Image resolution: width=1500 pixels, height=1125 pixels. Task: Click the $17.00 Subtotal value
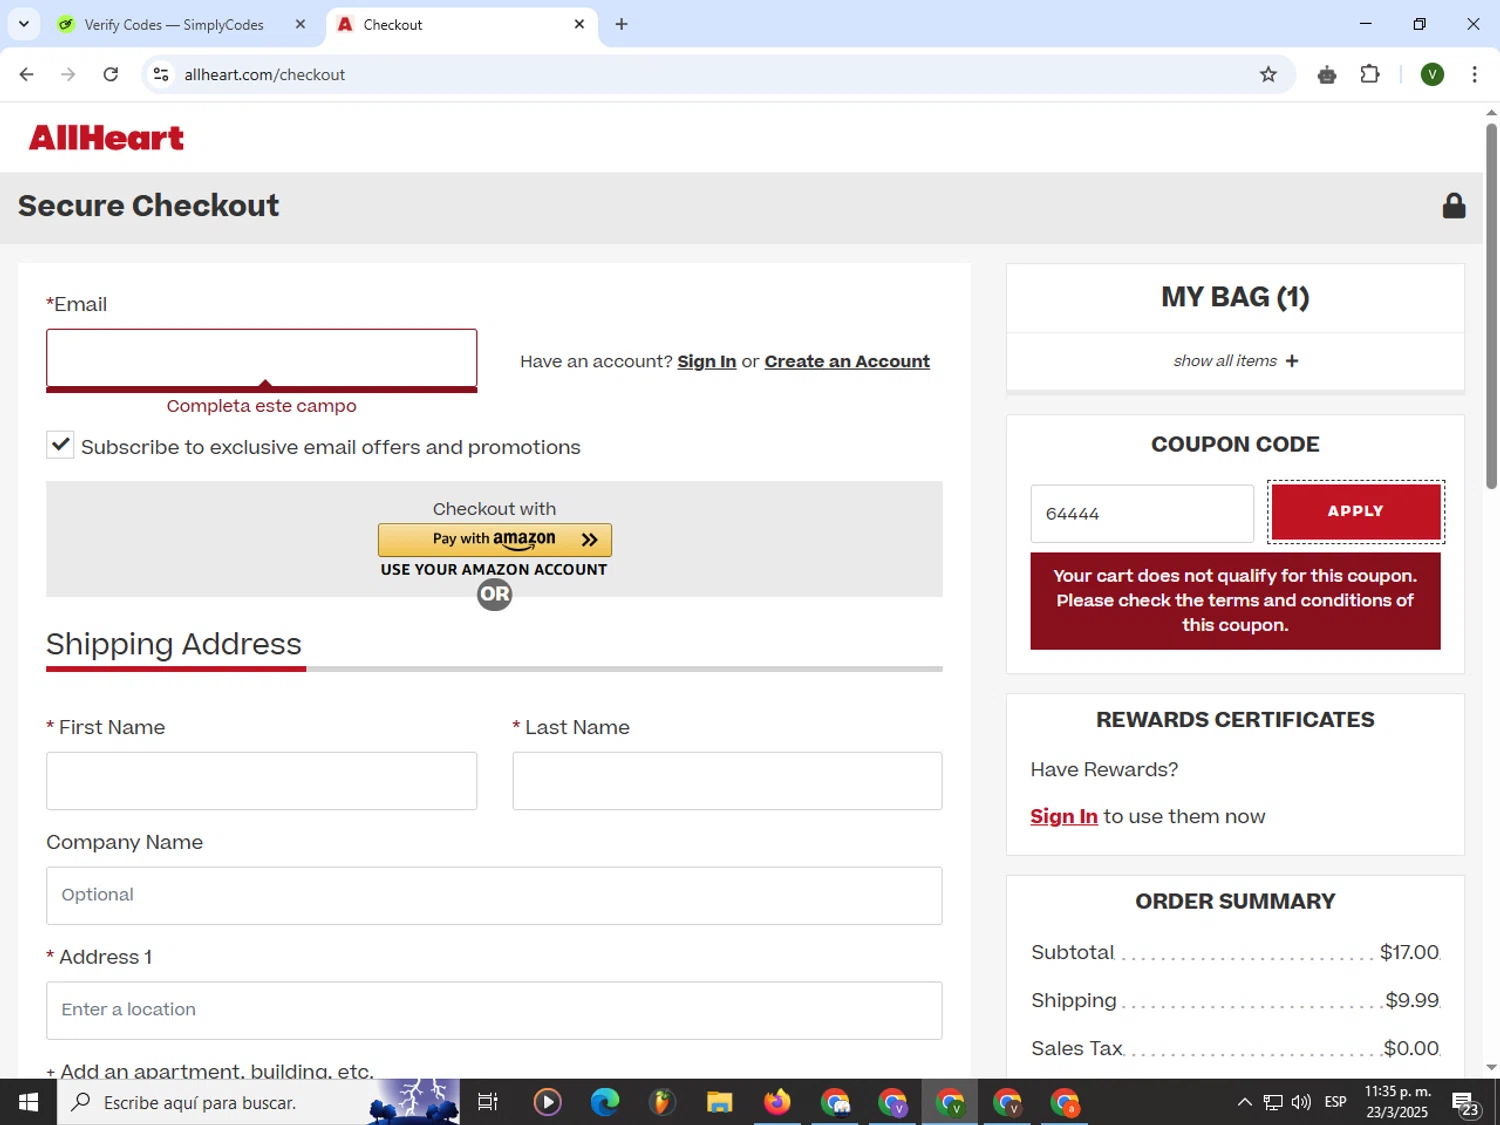click(x=1409, y=952)
